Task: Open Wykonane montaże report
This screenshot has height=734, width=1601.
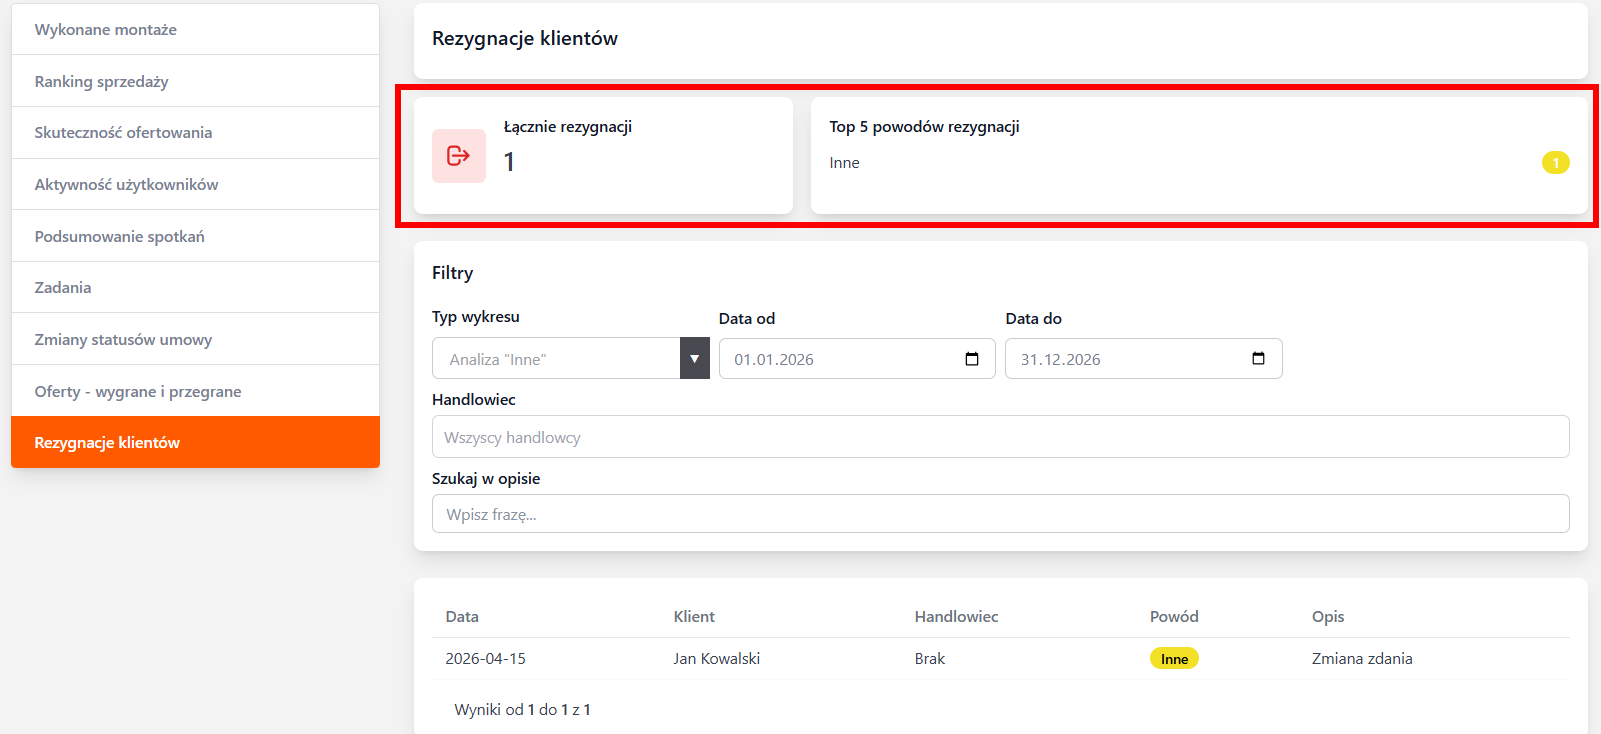Action: pyautogui.click(x=105, y=30)
